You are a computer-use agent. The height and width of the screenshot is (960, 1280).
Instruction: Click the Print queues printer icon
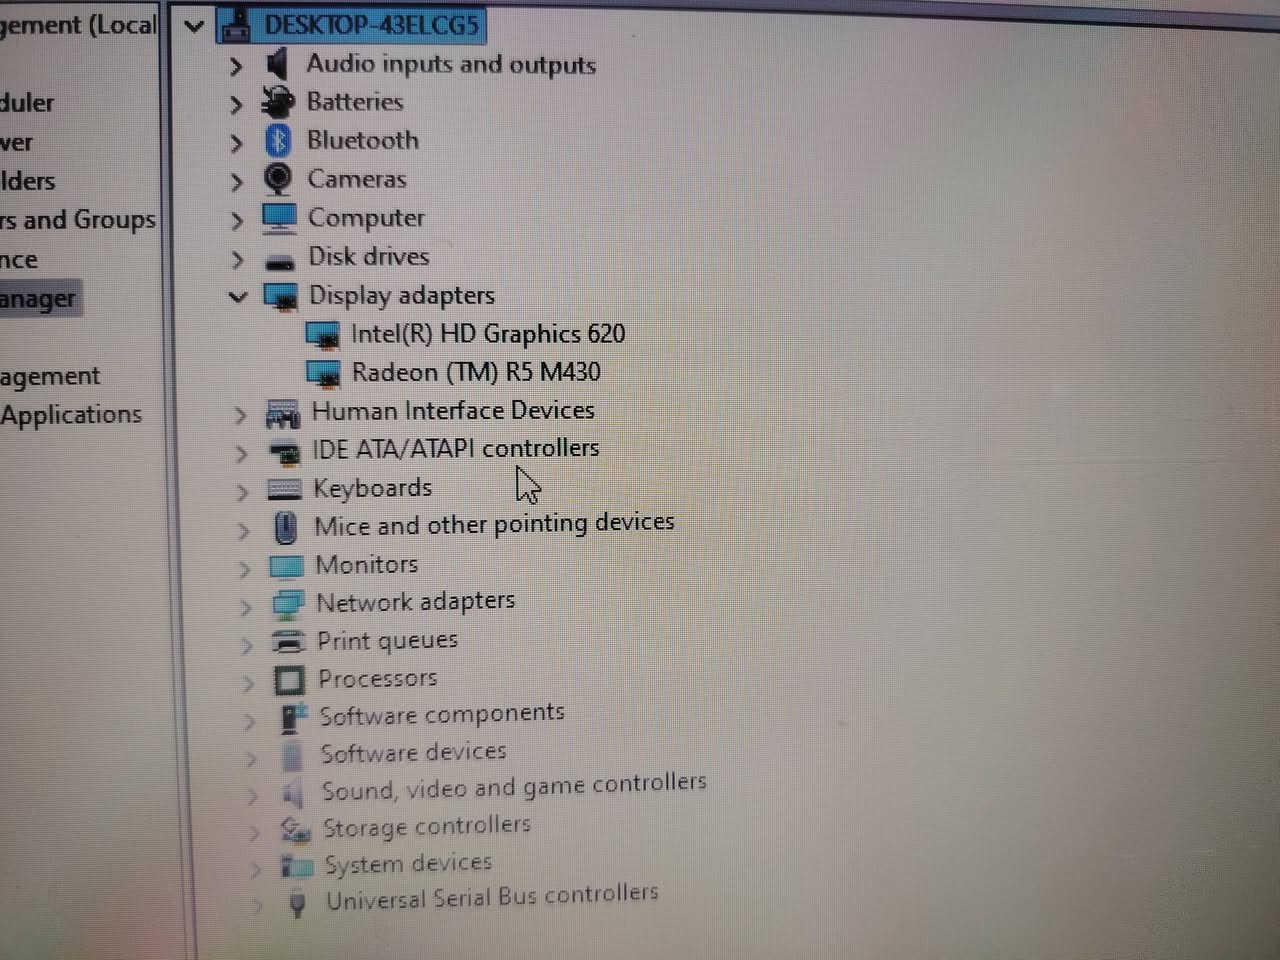point(288,642)
